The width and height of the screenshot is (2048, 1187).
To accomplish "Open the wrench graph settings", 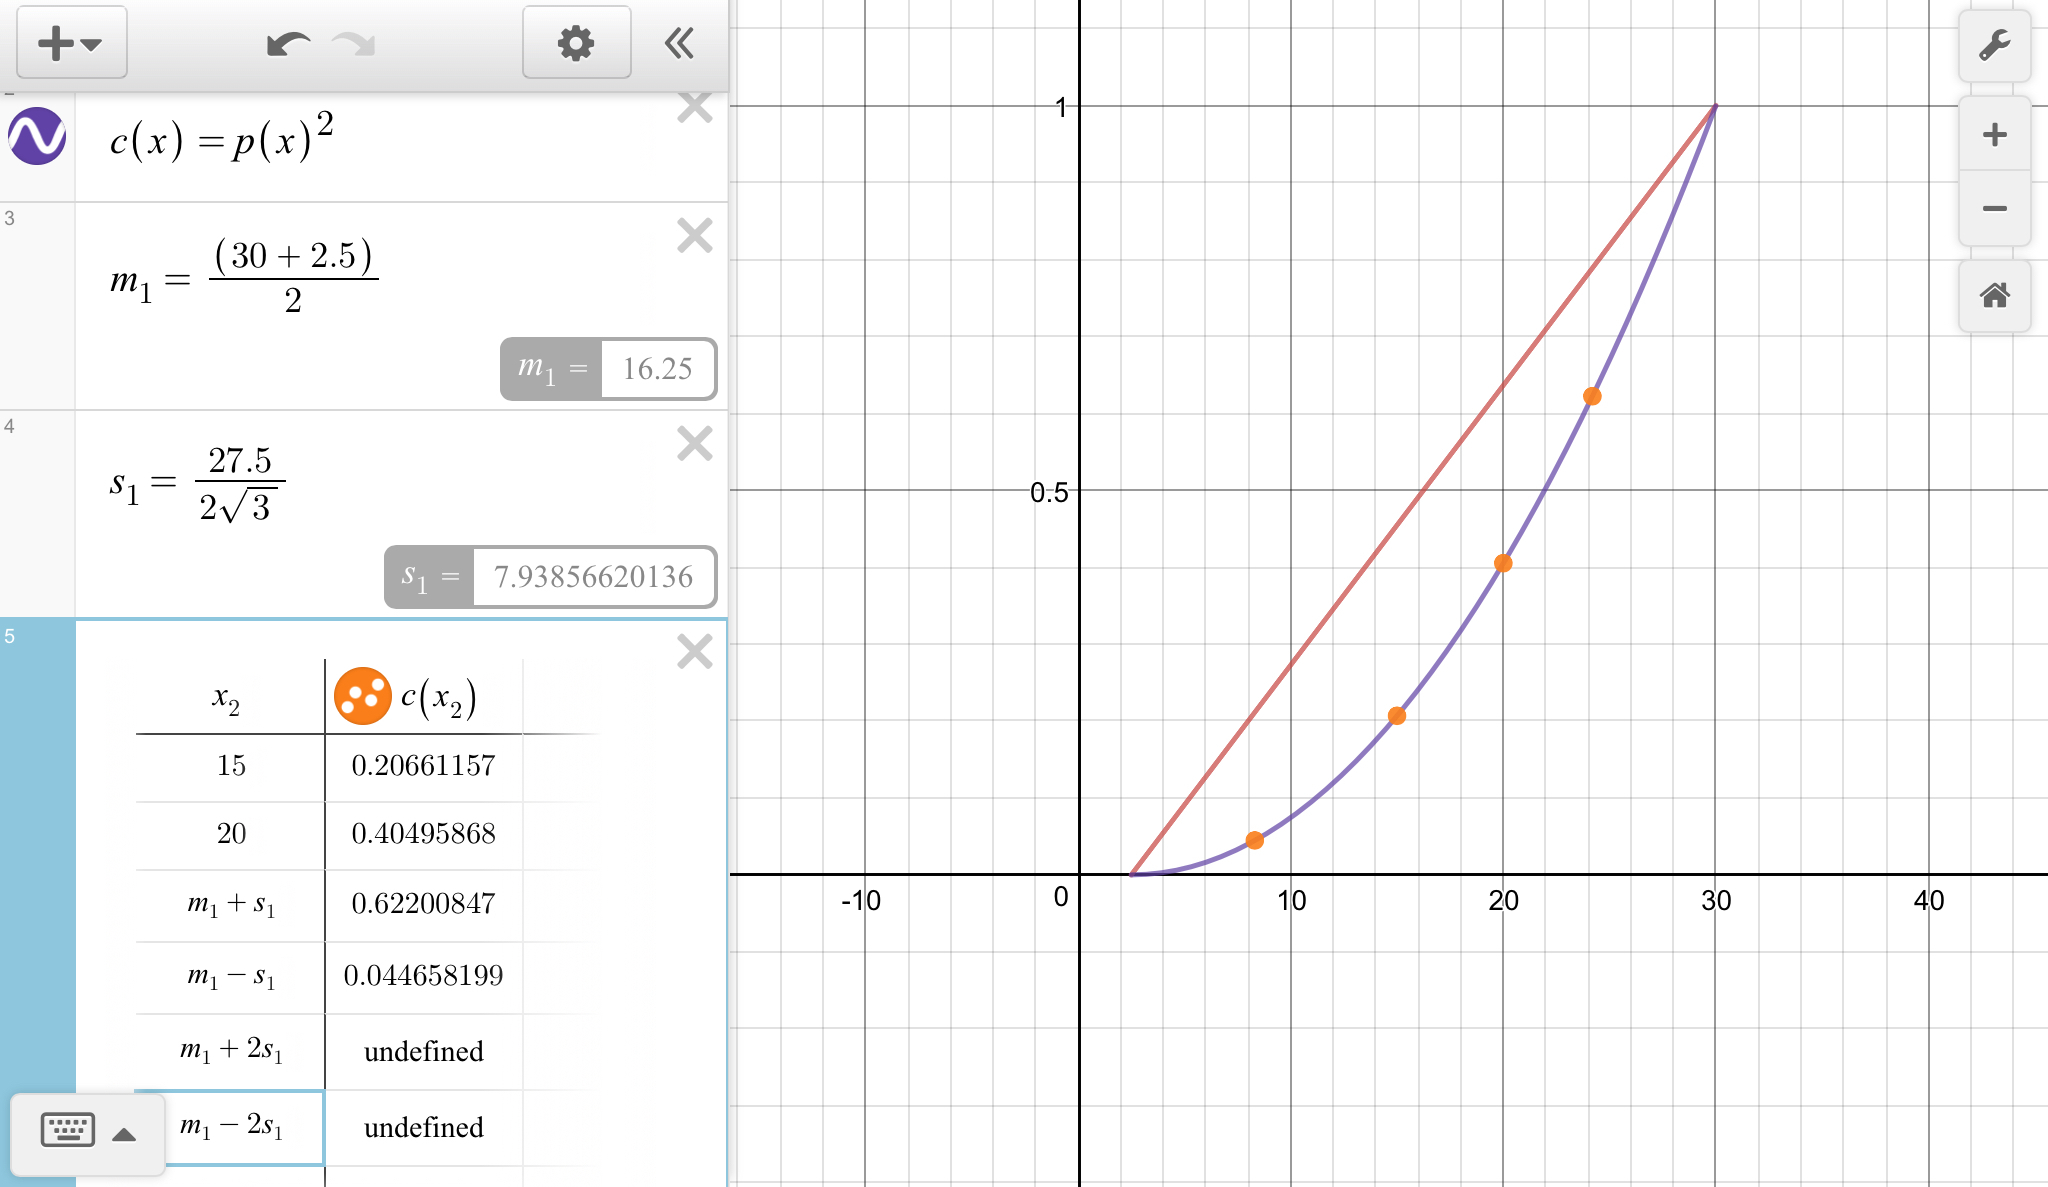I will pyautogui.click(x=1994, y=46).
